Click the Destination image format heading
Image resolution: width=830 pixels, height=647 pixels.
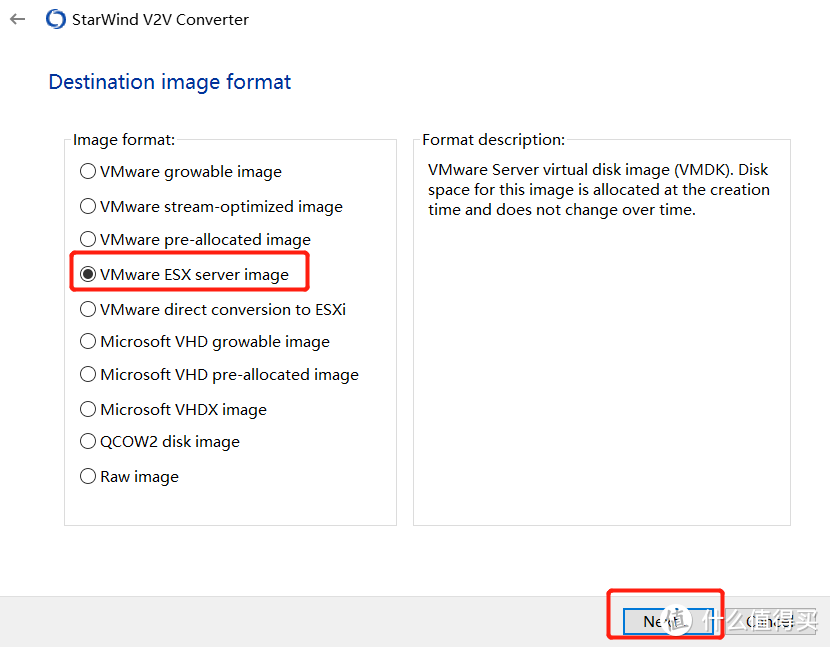point(170,82)
